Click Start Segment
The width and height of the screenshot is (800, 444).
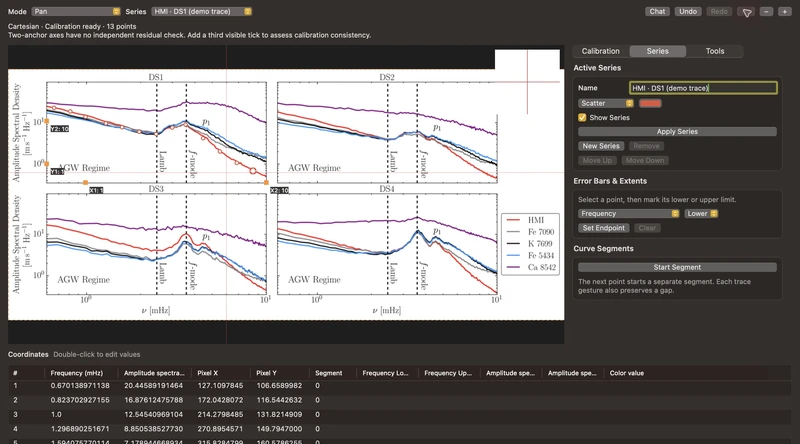pyautogui.click(x=677, y=267)
